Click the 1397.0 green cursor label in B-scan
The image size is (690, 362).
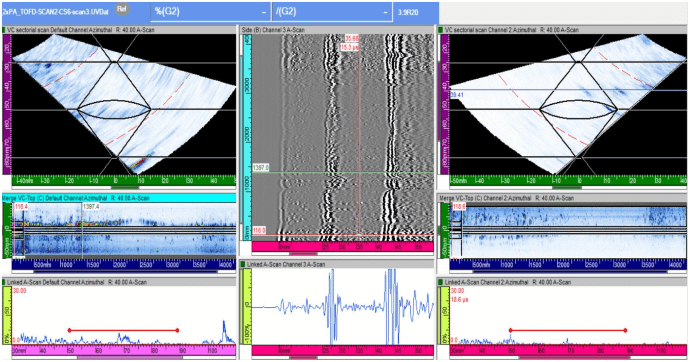(x=261, y=168)
